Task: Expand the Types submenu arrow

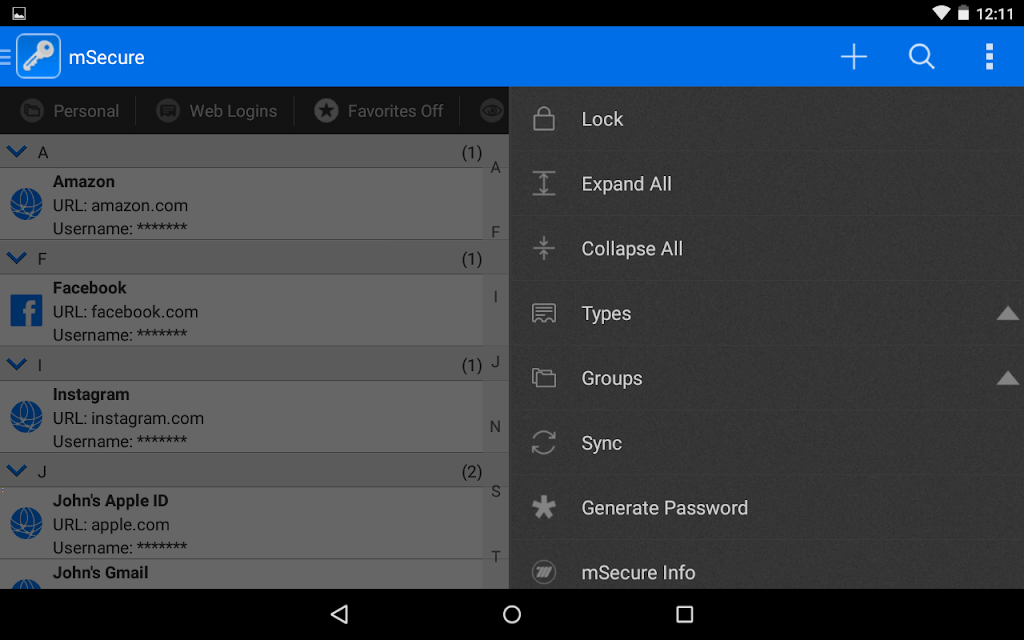Action: coord(1007,313)
